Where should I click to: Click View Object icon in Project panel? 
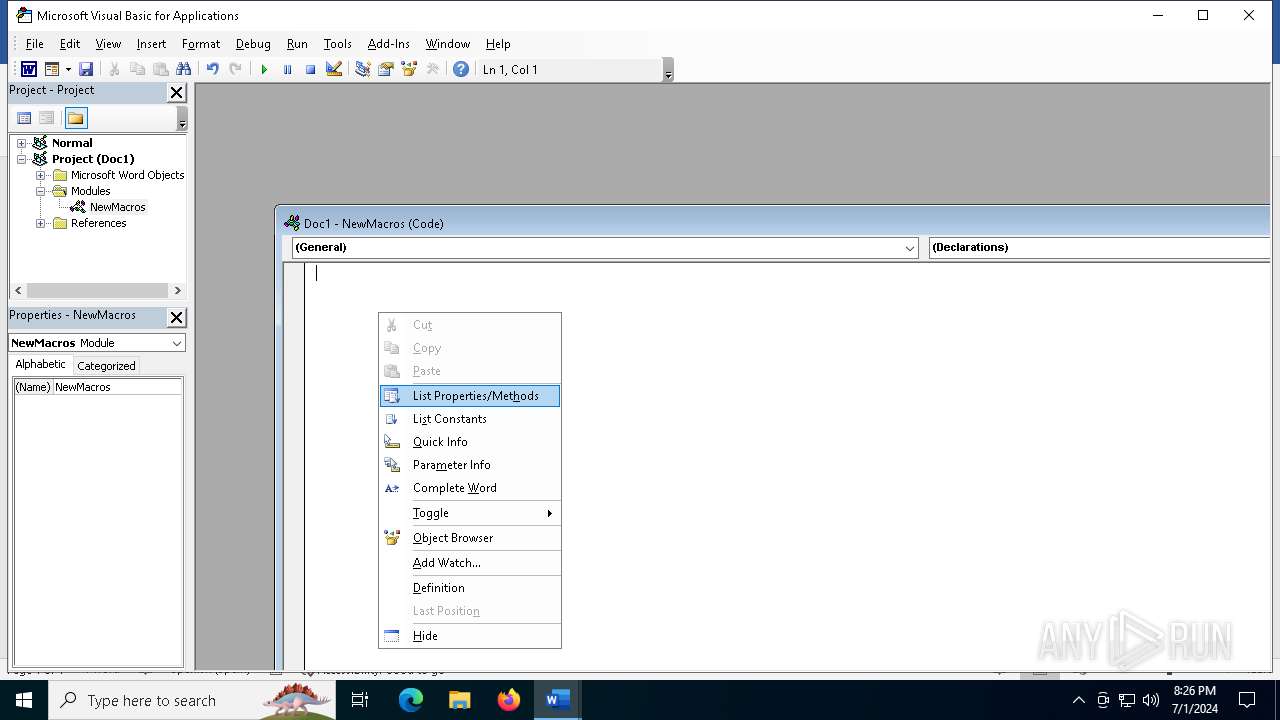tap(46, 118)
